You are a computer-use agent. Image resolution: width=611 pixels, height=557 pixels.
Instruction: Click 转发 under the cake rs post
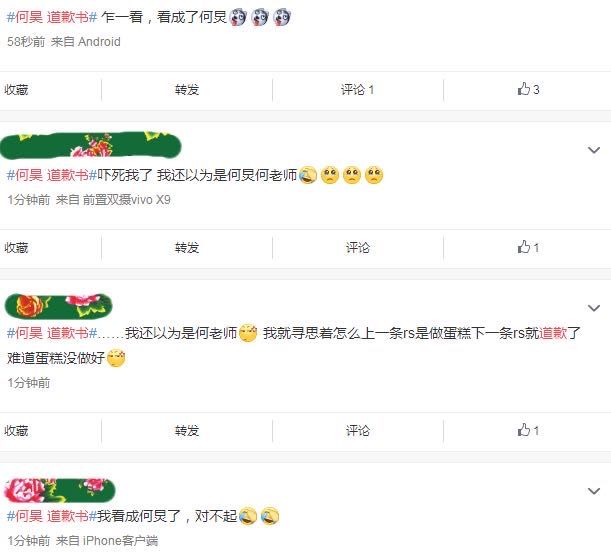[187, 431]
